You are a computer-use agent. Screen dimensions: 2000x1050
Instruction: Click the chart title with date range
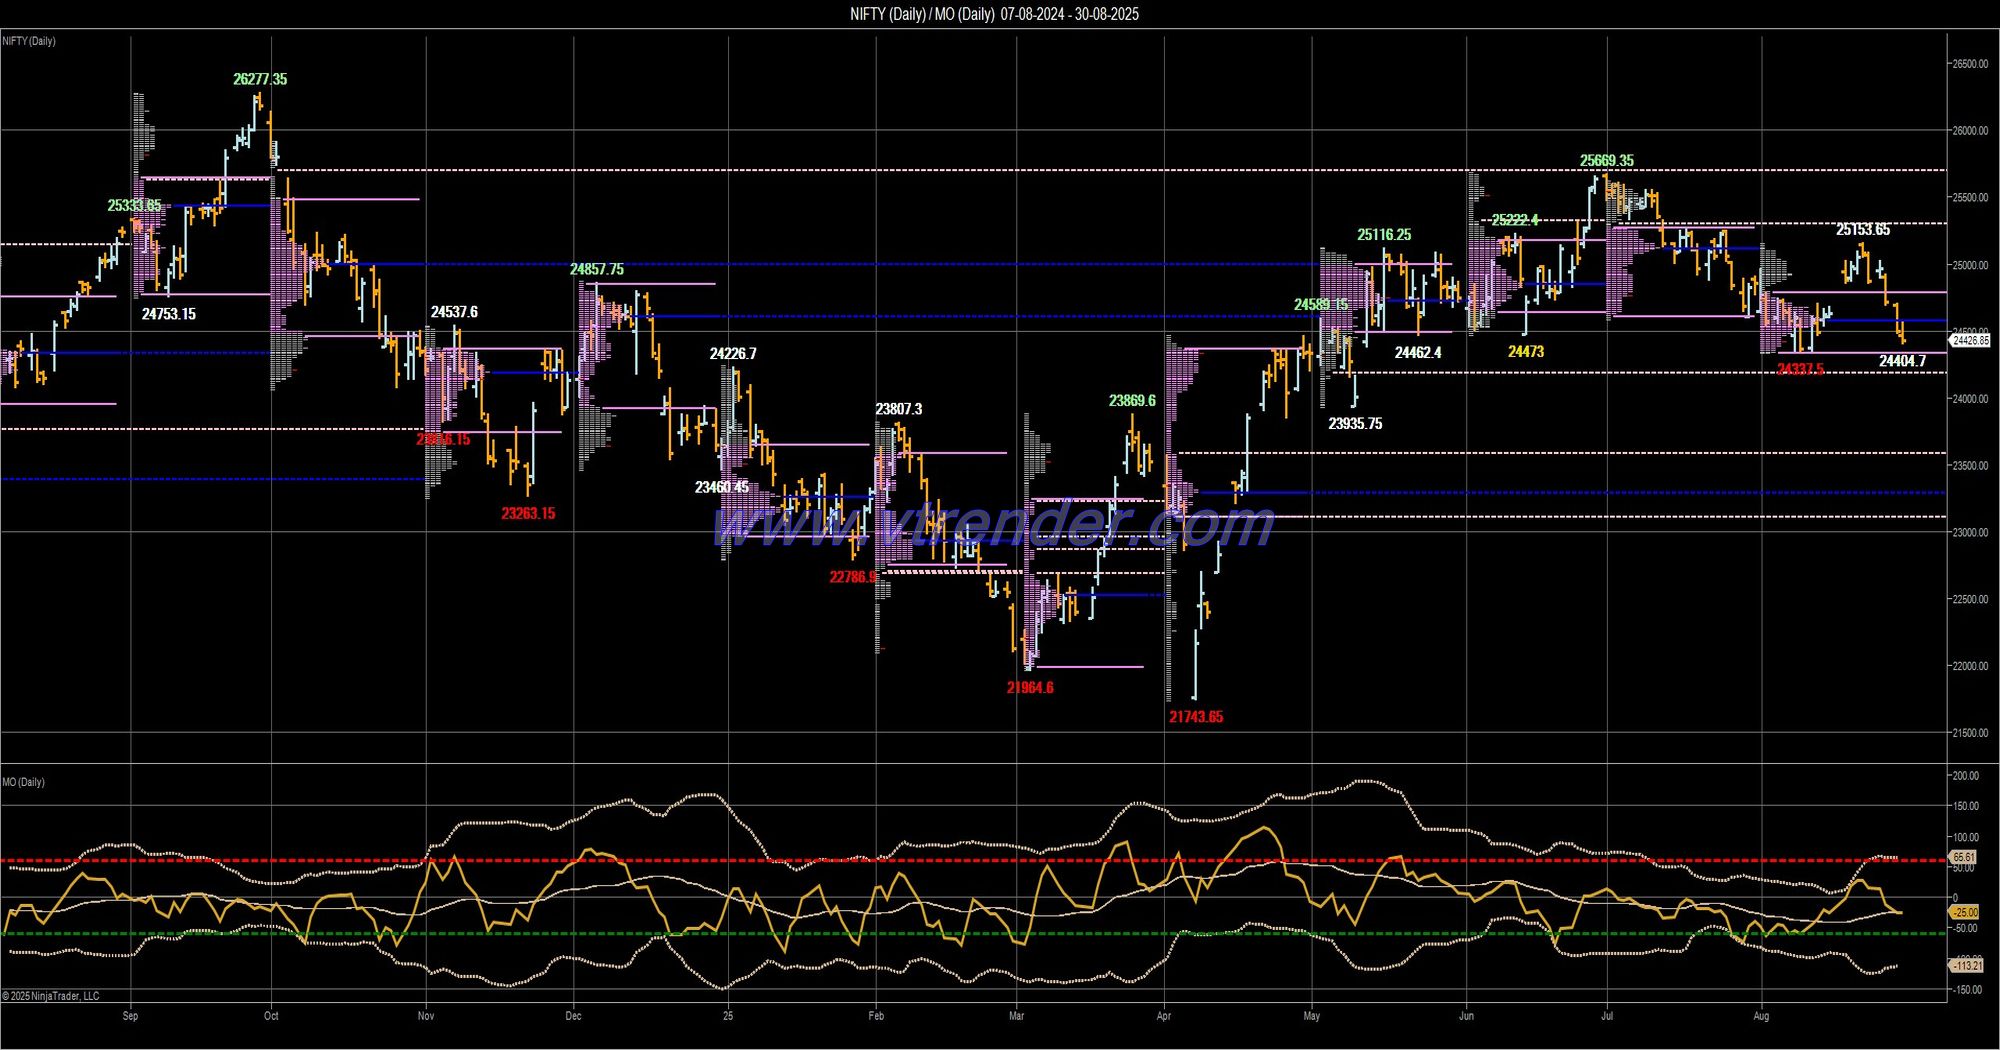[994, 14]
